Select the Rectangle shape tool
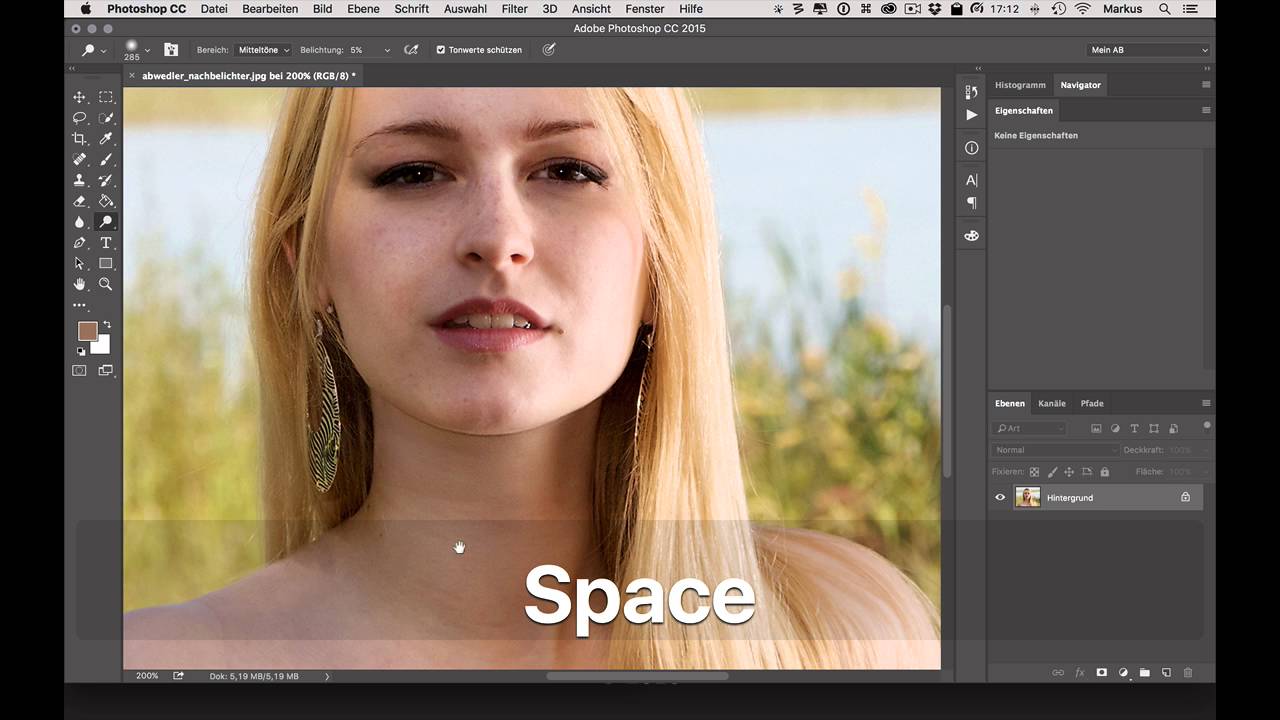The height and width of the screenshot is (720, 1280). point(106,264)
